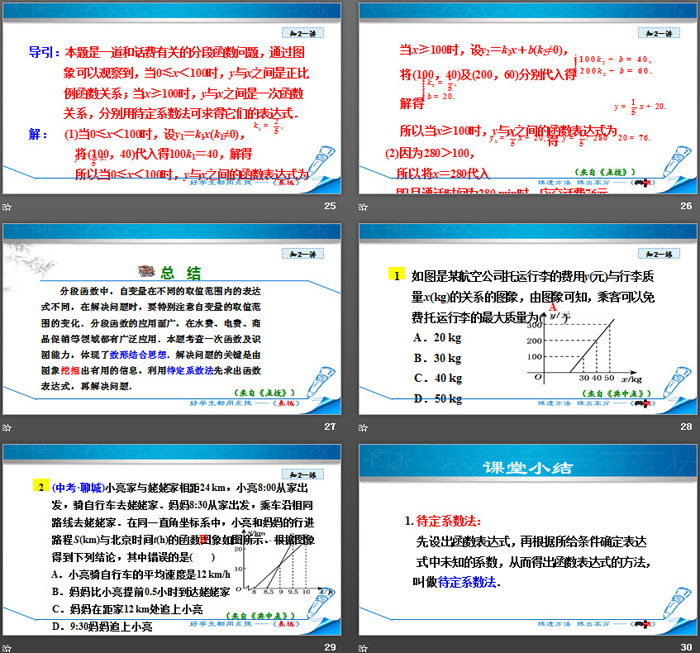This screenshot has width=700, height=653.
Task: Open slide 26 thumbnail with the solution steps
Action: click(528, 98)
